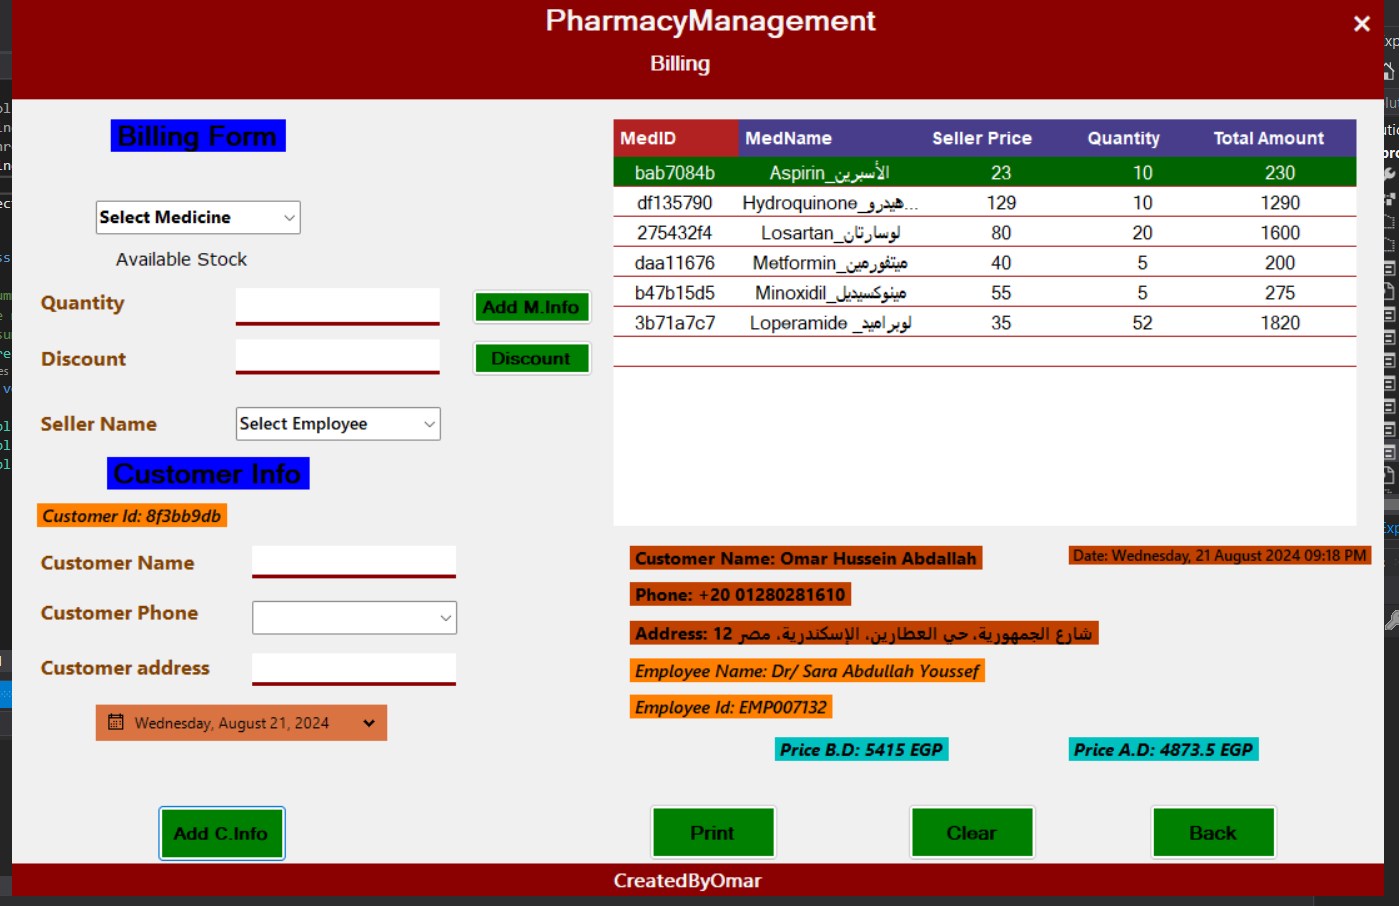Click the Customer address input field
Viewport: 1399px width, 906px height.
(353, 667)
